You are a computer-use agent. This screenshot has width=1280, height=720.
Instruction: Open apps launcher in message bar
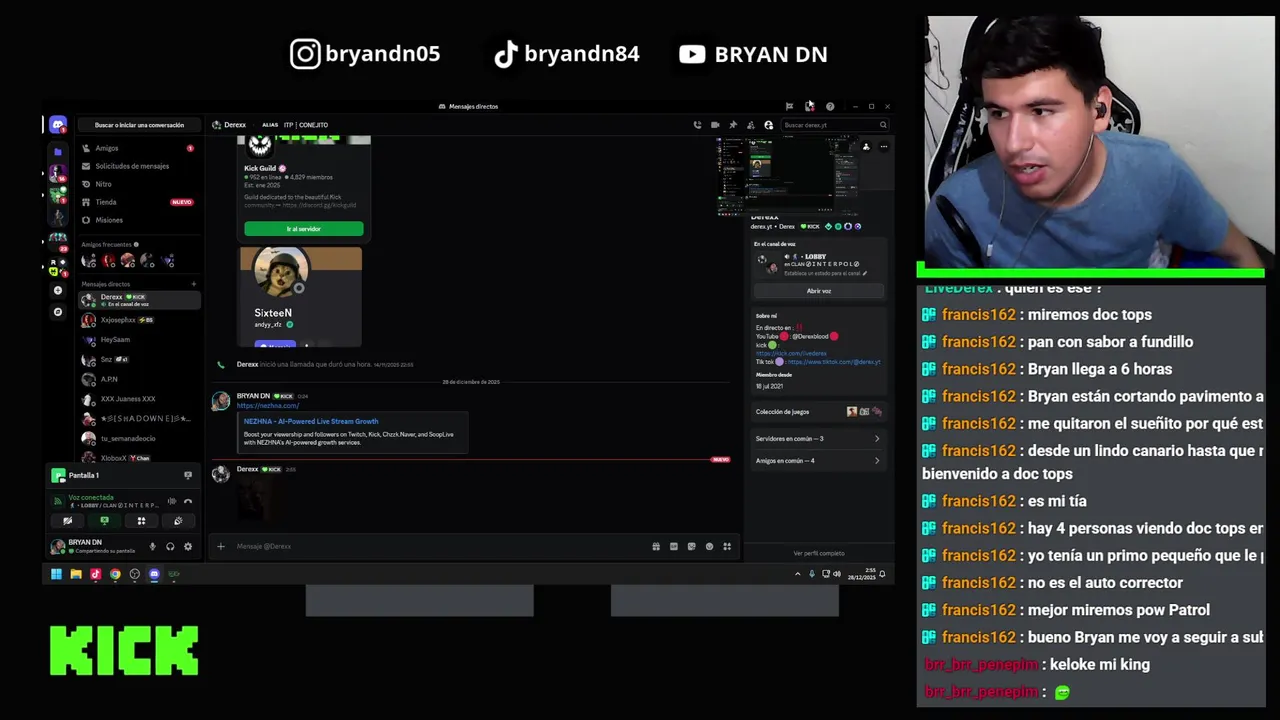[x=727, y=546]
